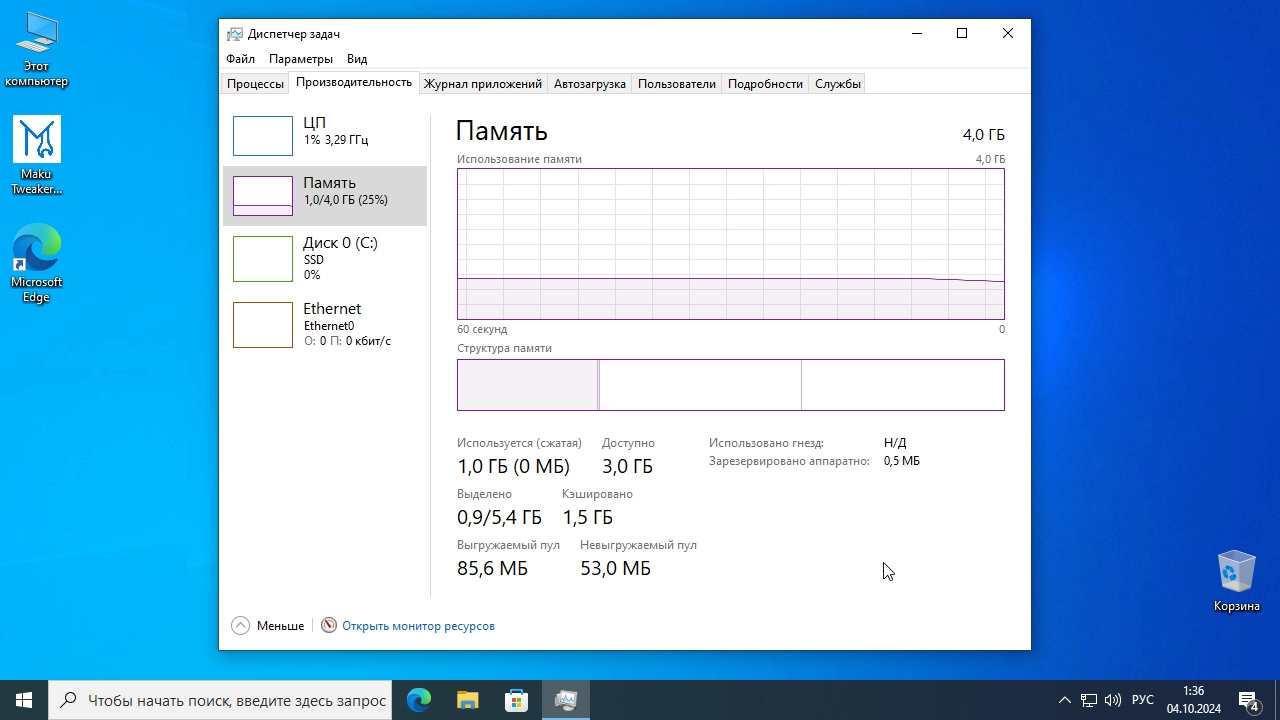
Task: Switch to Журнал приложений tab
Action: (483, 84)
